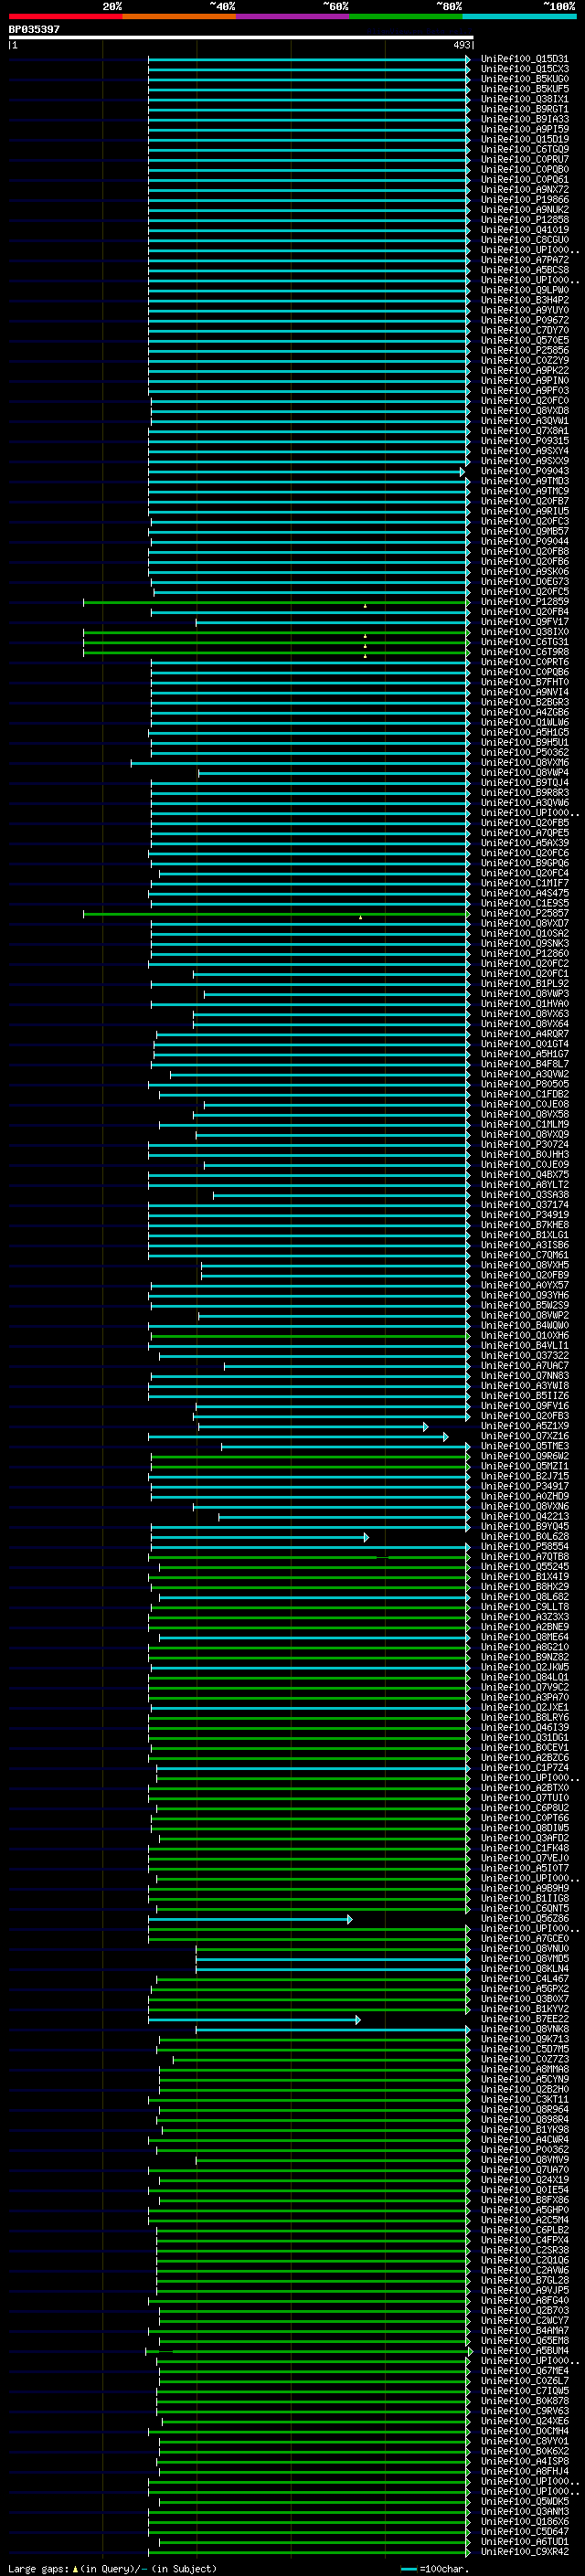Select hit UniRef100_Q1WLW6
The width and height of the screenshot is (585, 2576).
click(524, 722)
